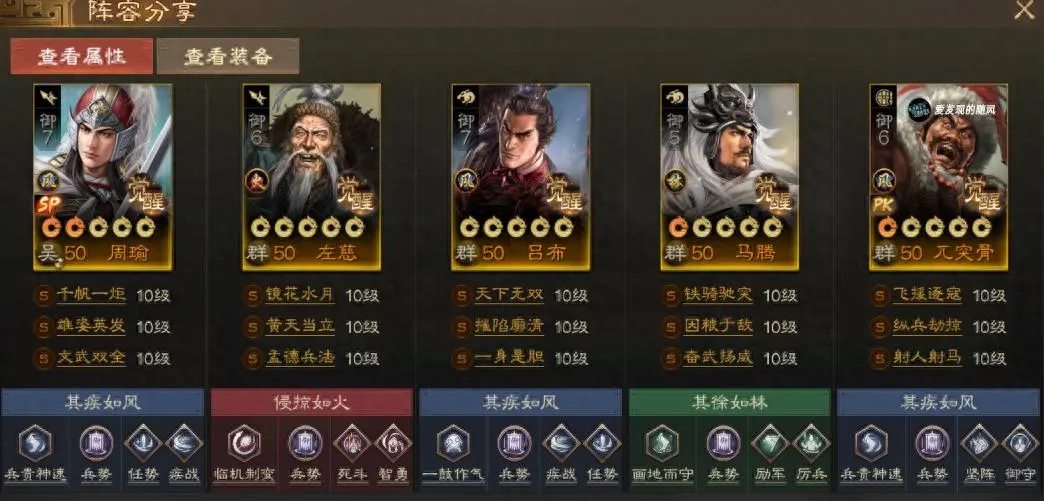This screenshot has height=501, width=1044.
Task: Click the 一鼓作气 icon under 吕布
Action: click(x=453, y=444)
